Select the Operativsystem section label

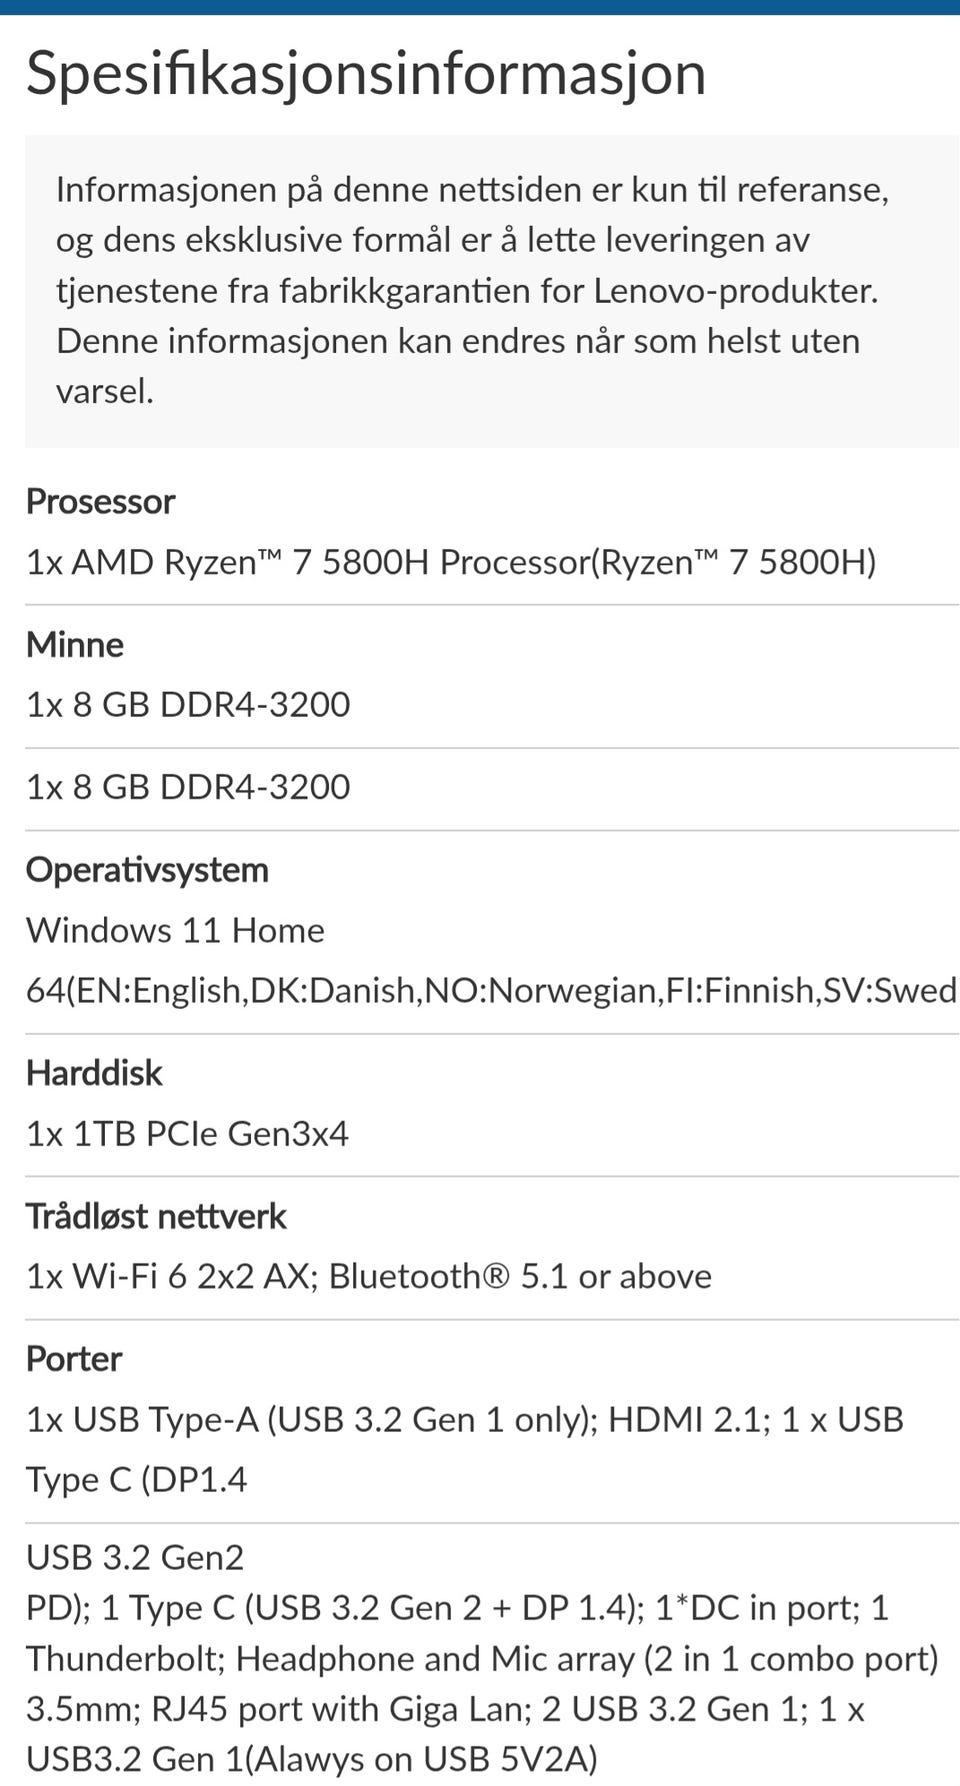pos(147,869)
